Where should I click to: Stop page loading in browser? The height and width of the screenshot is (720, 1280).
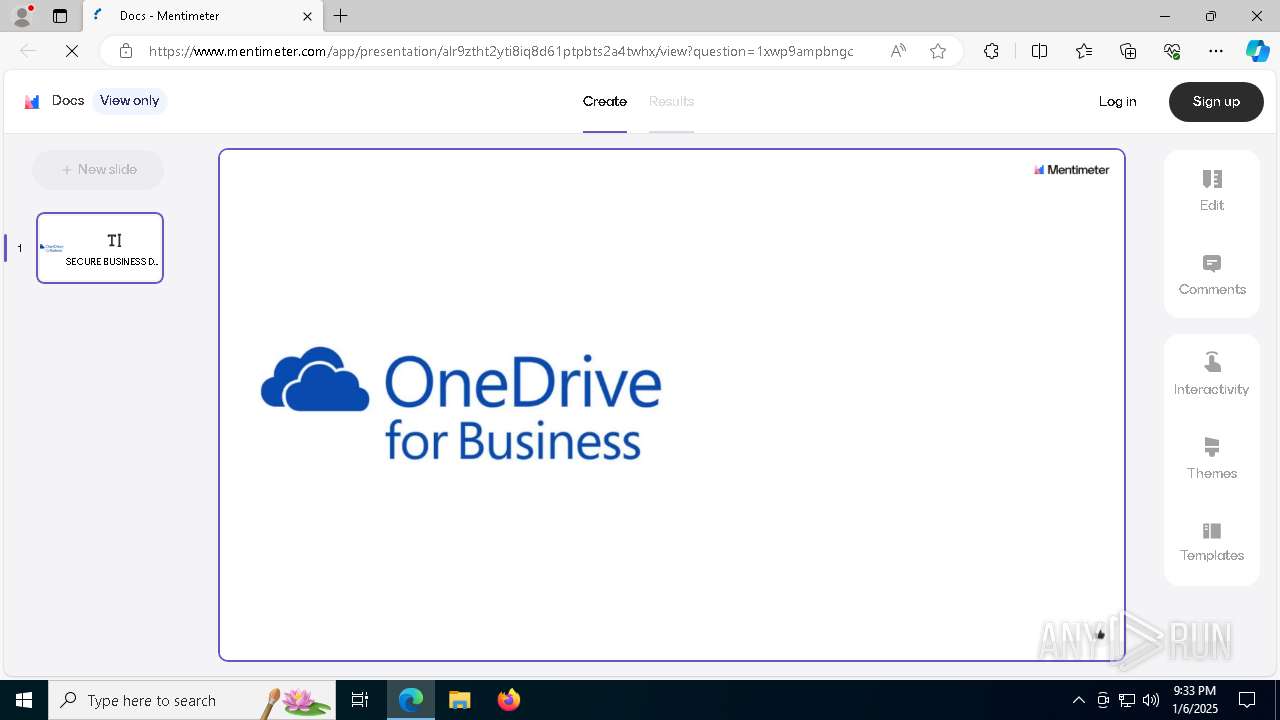[x=72, y=51]
